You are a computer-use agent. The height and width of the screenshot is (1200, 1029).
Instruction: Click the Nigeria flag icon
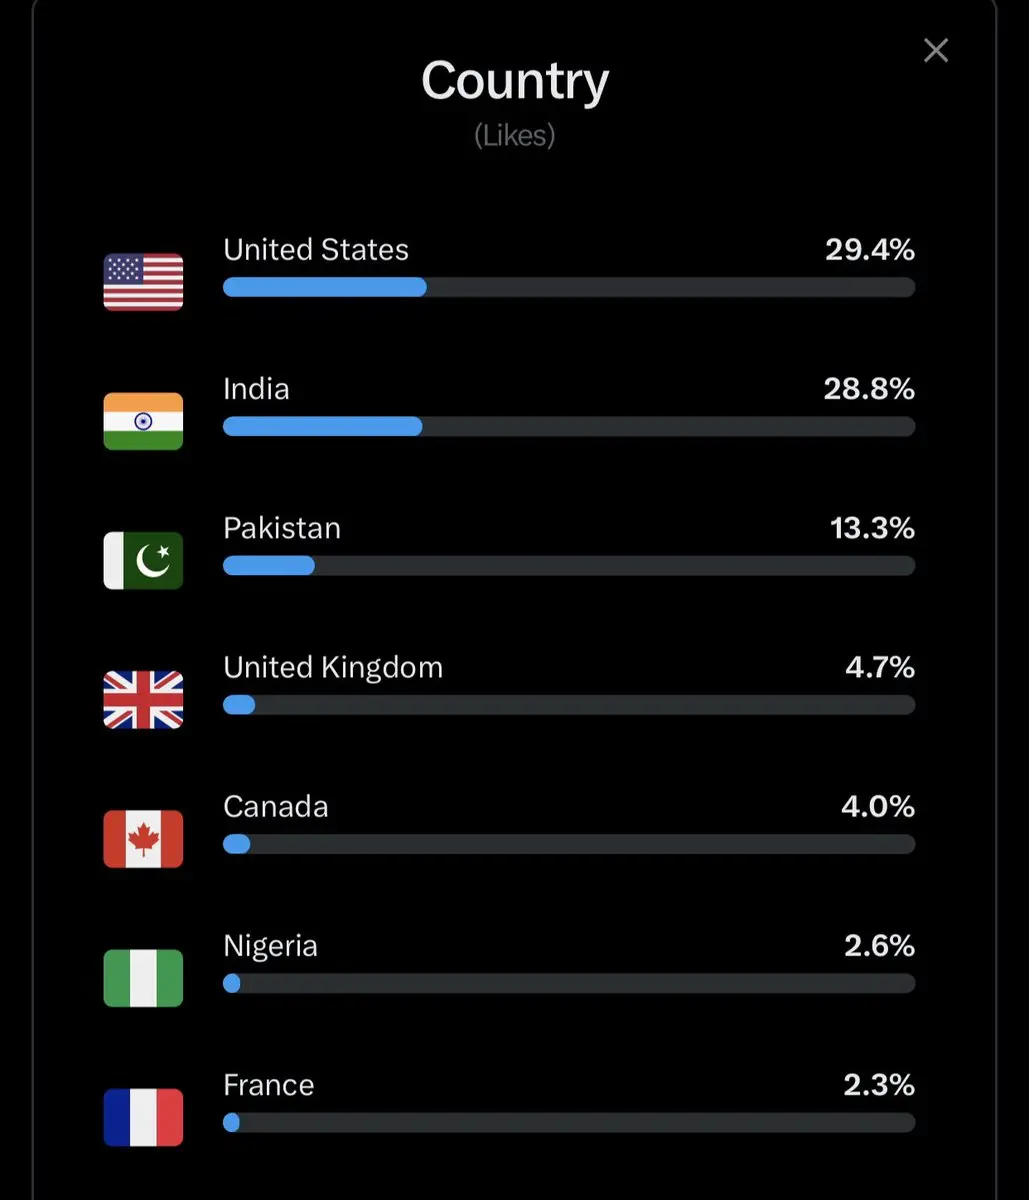(143, 977)
